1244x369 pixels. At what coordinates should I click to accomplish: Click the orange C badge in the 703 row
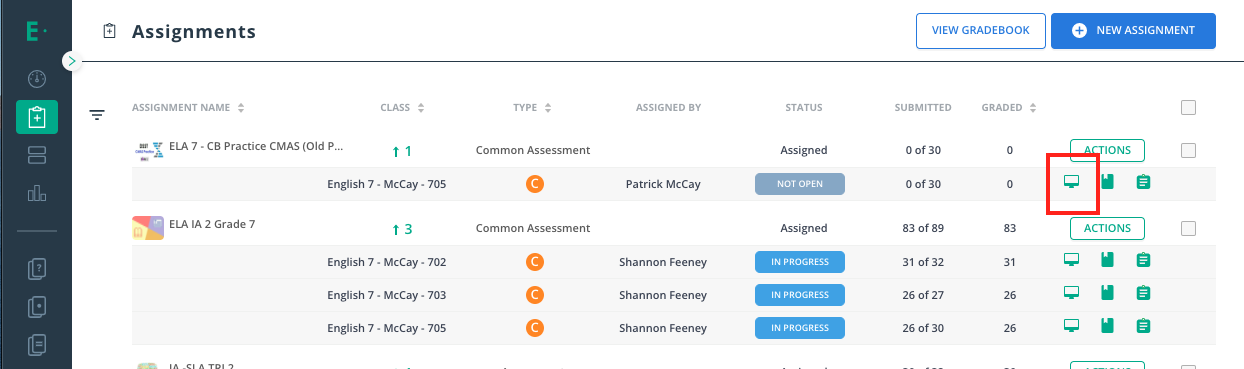coord(534,295)
